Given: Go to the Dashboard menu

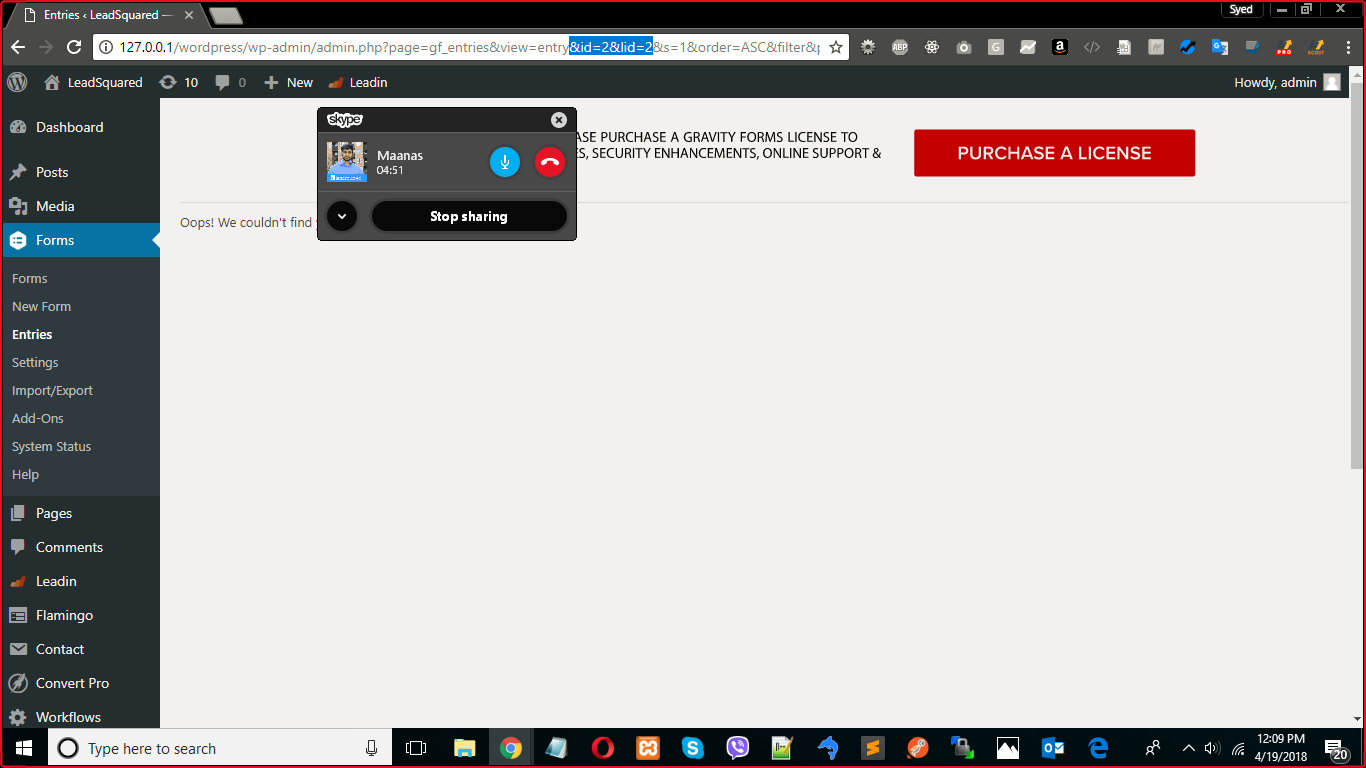Looking at the screenshot, I should coord(80,127).
